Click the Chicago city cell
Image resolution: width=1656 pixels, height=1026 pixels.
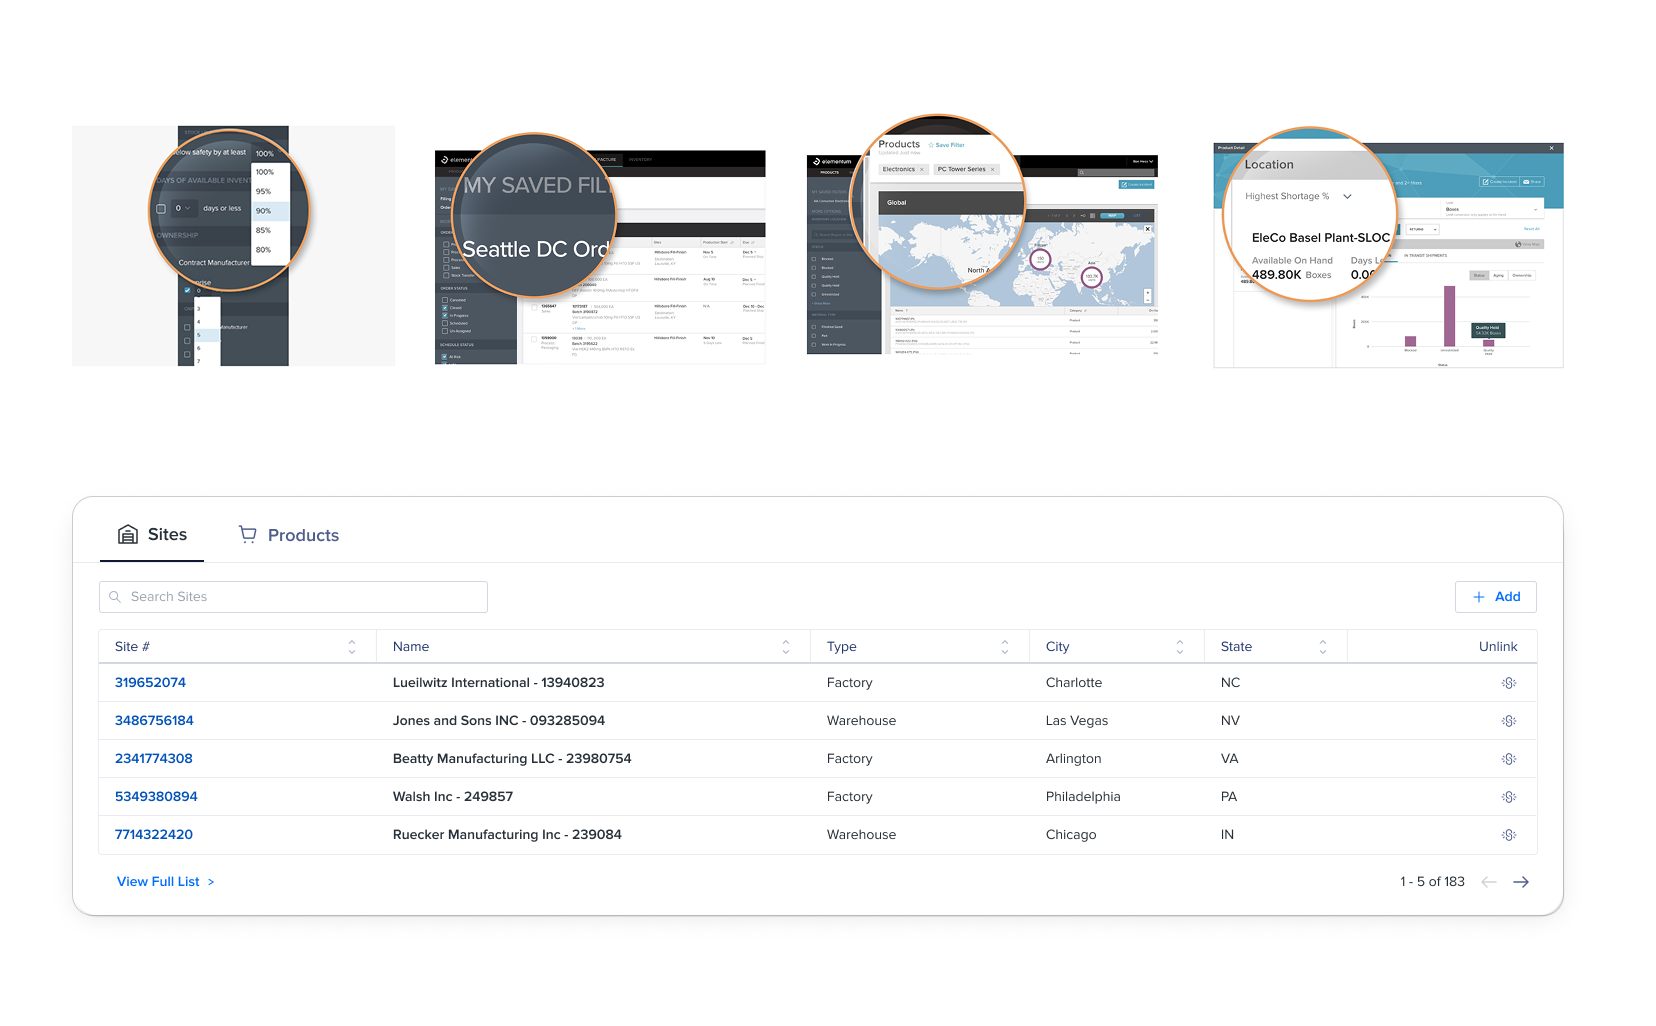[x=1070, y=835]
